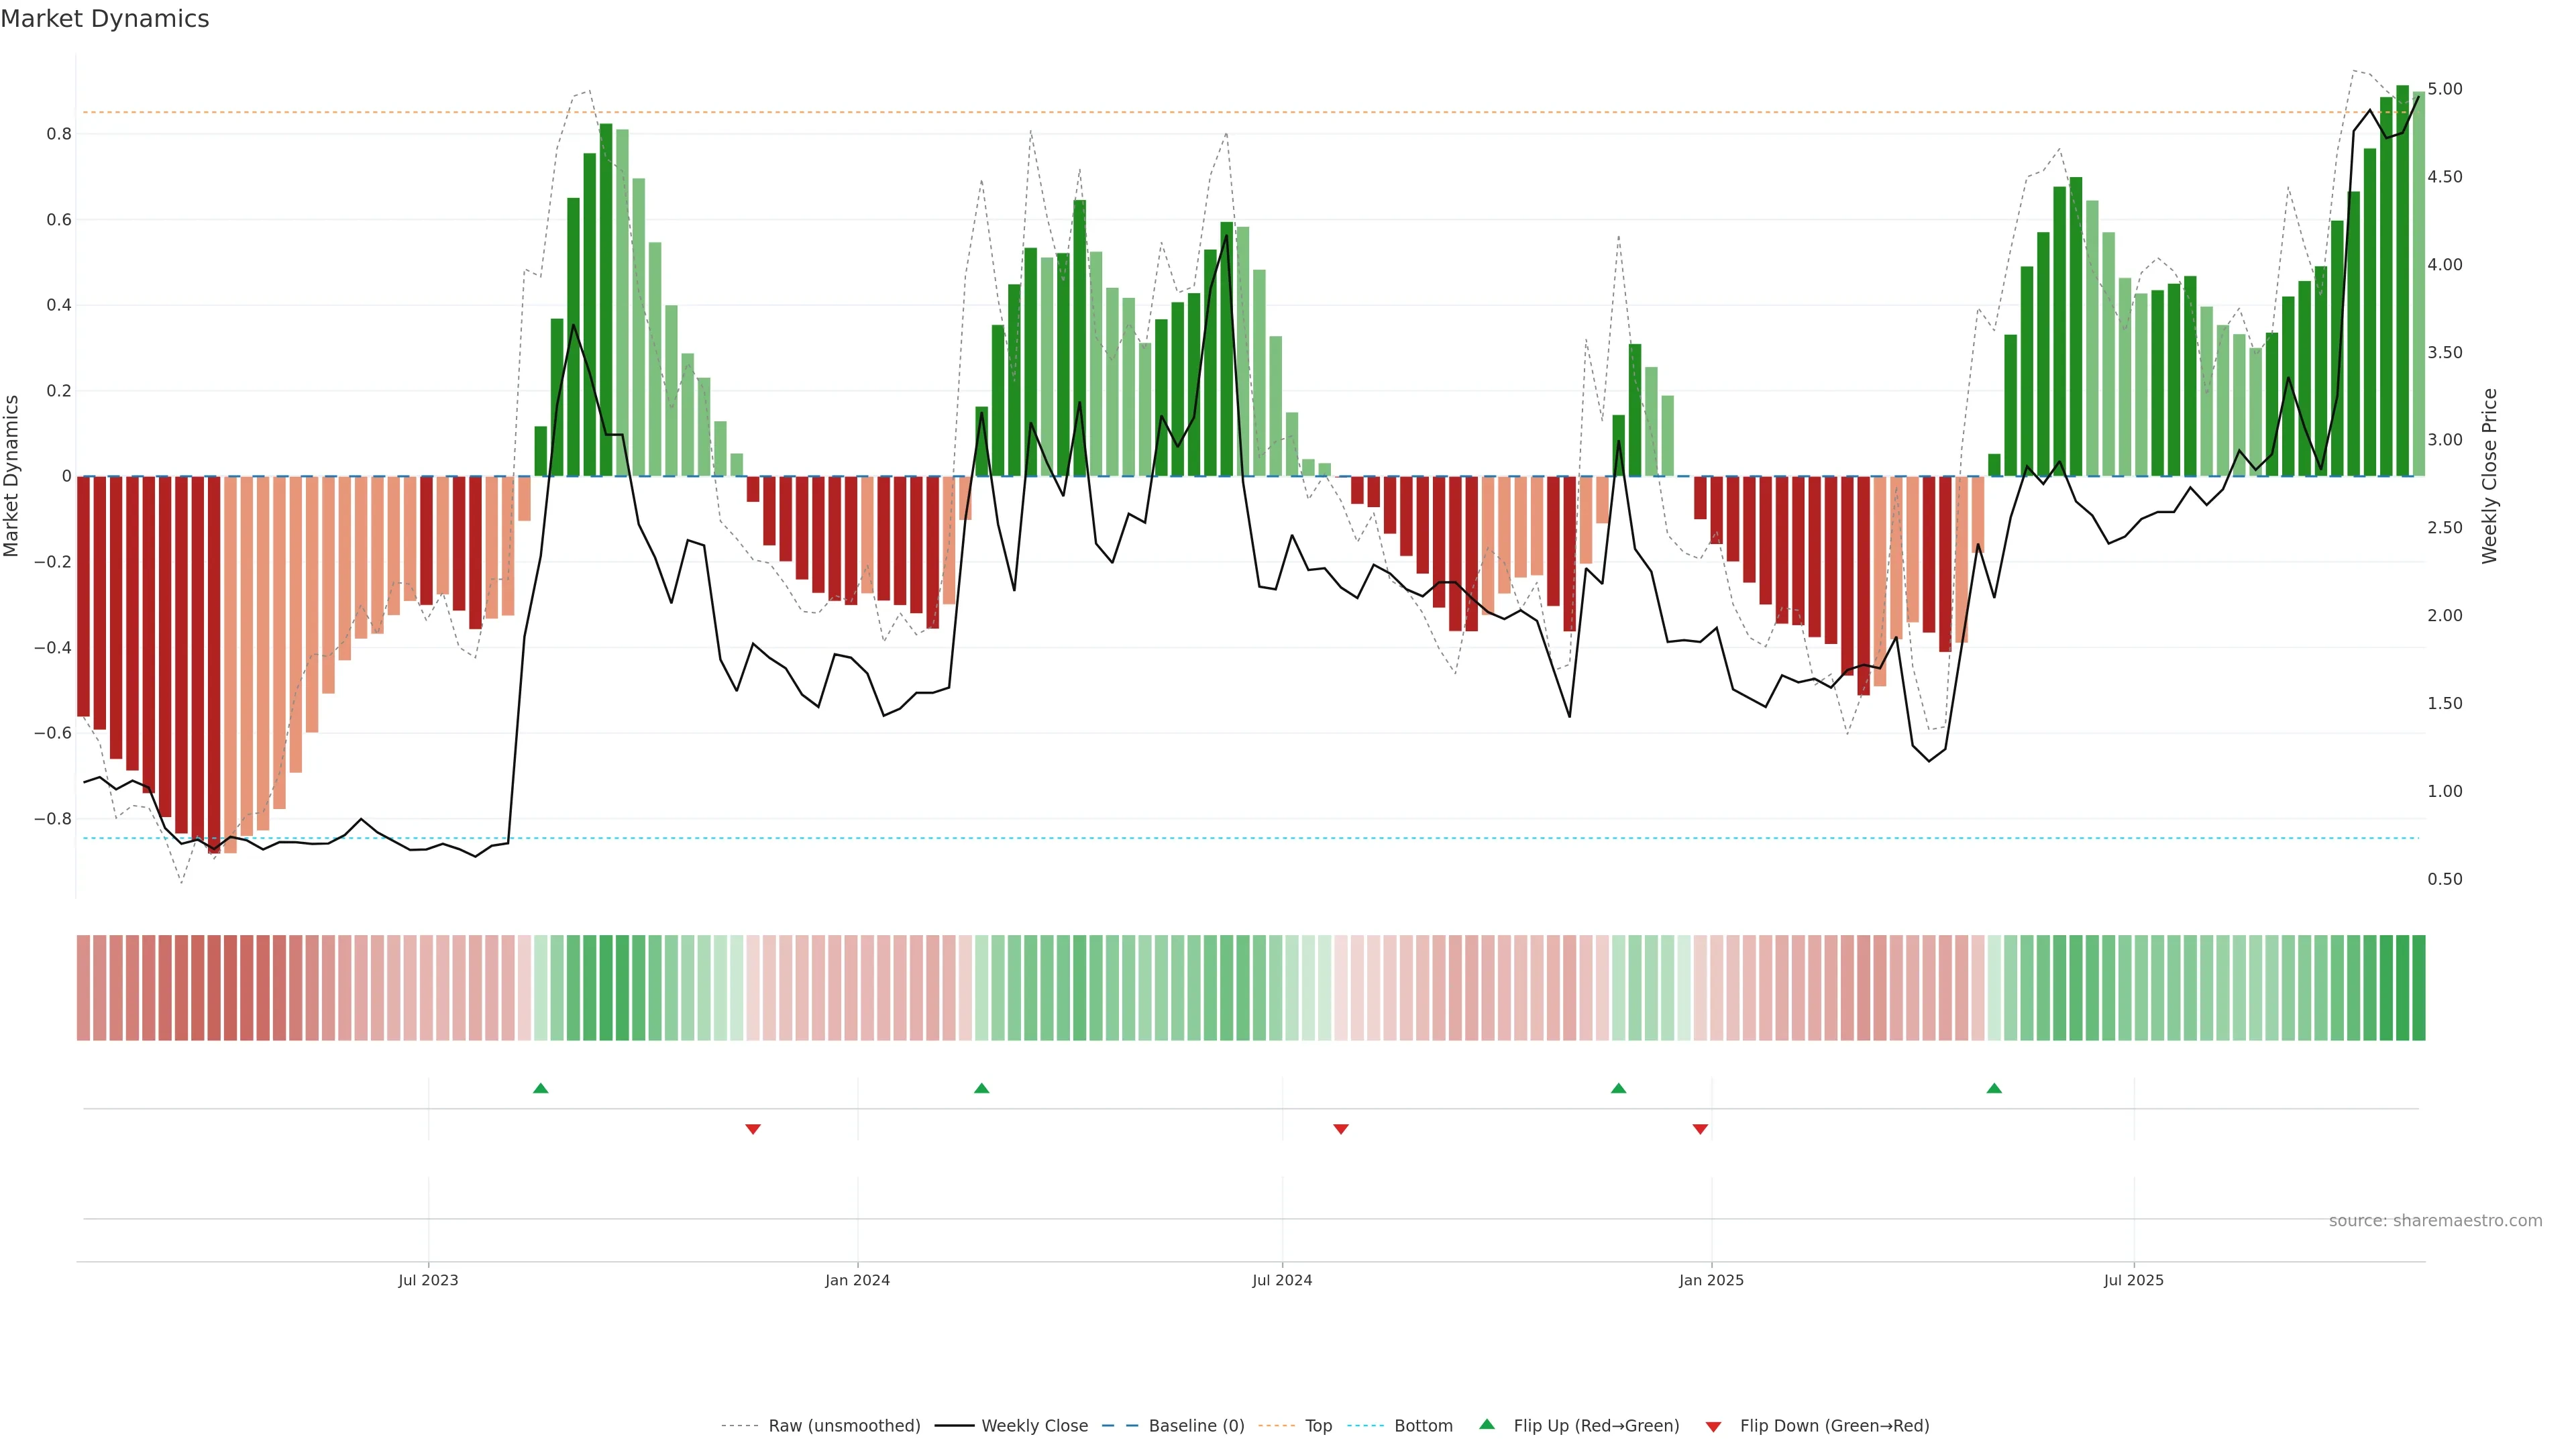Click the first green flip-up triangle marker
Image resolution: width=2576 pixels, height=1449 pixels.
pos(540,1088)
